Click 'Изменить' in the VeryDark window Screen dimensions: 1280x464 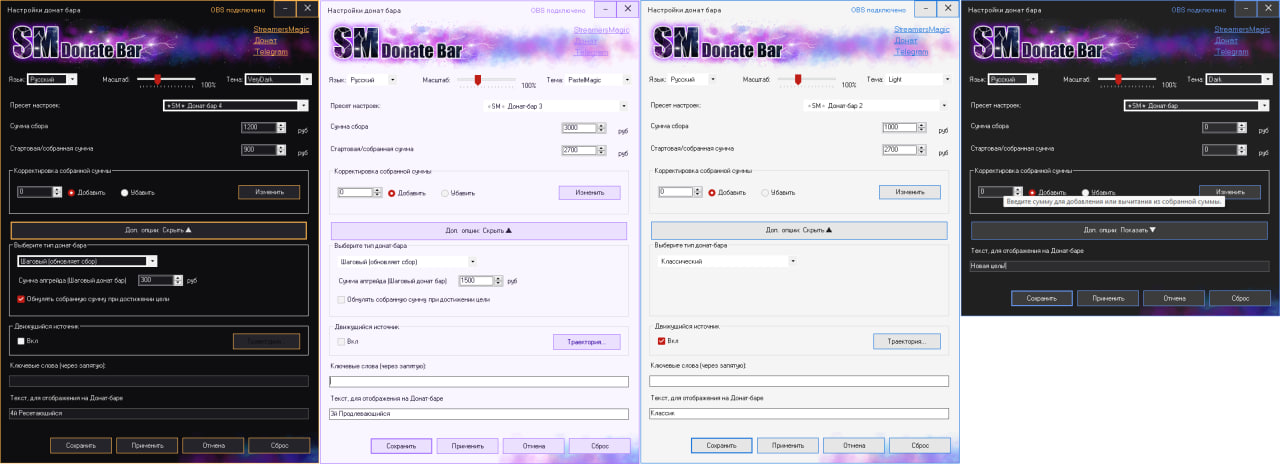coord(268,192)
